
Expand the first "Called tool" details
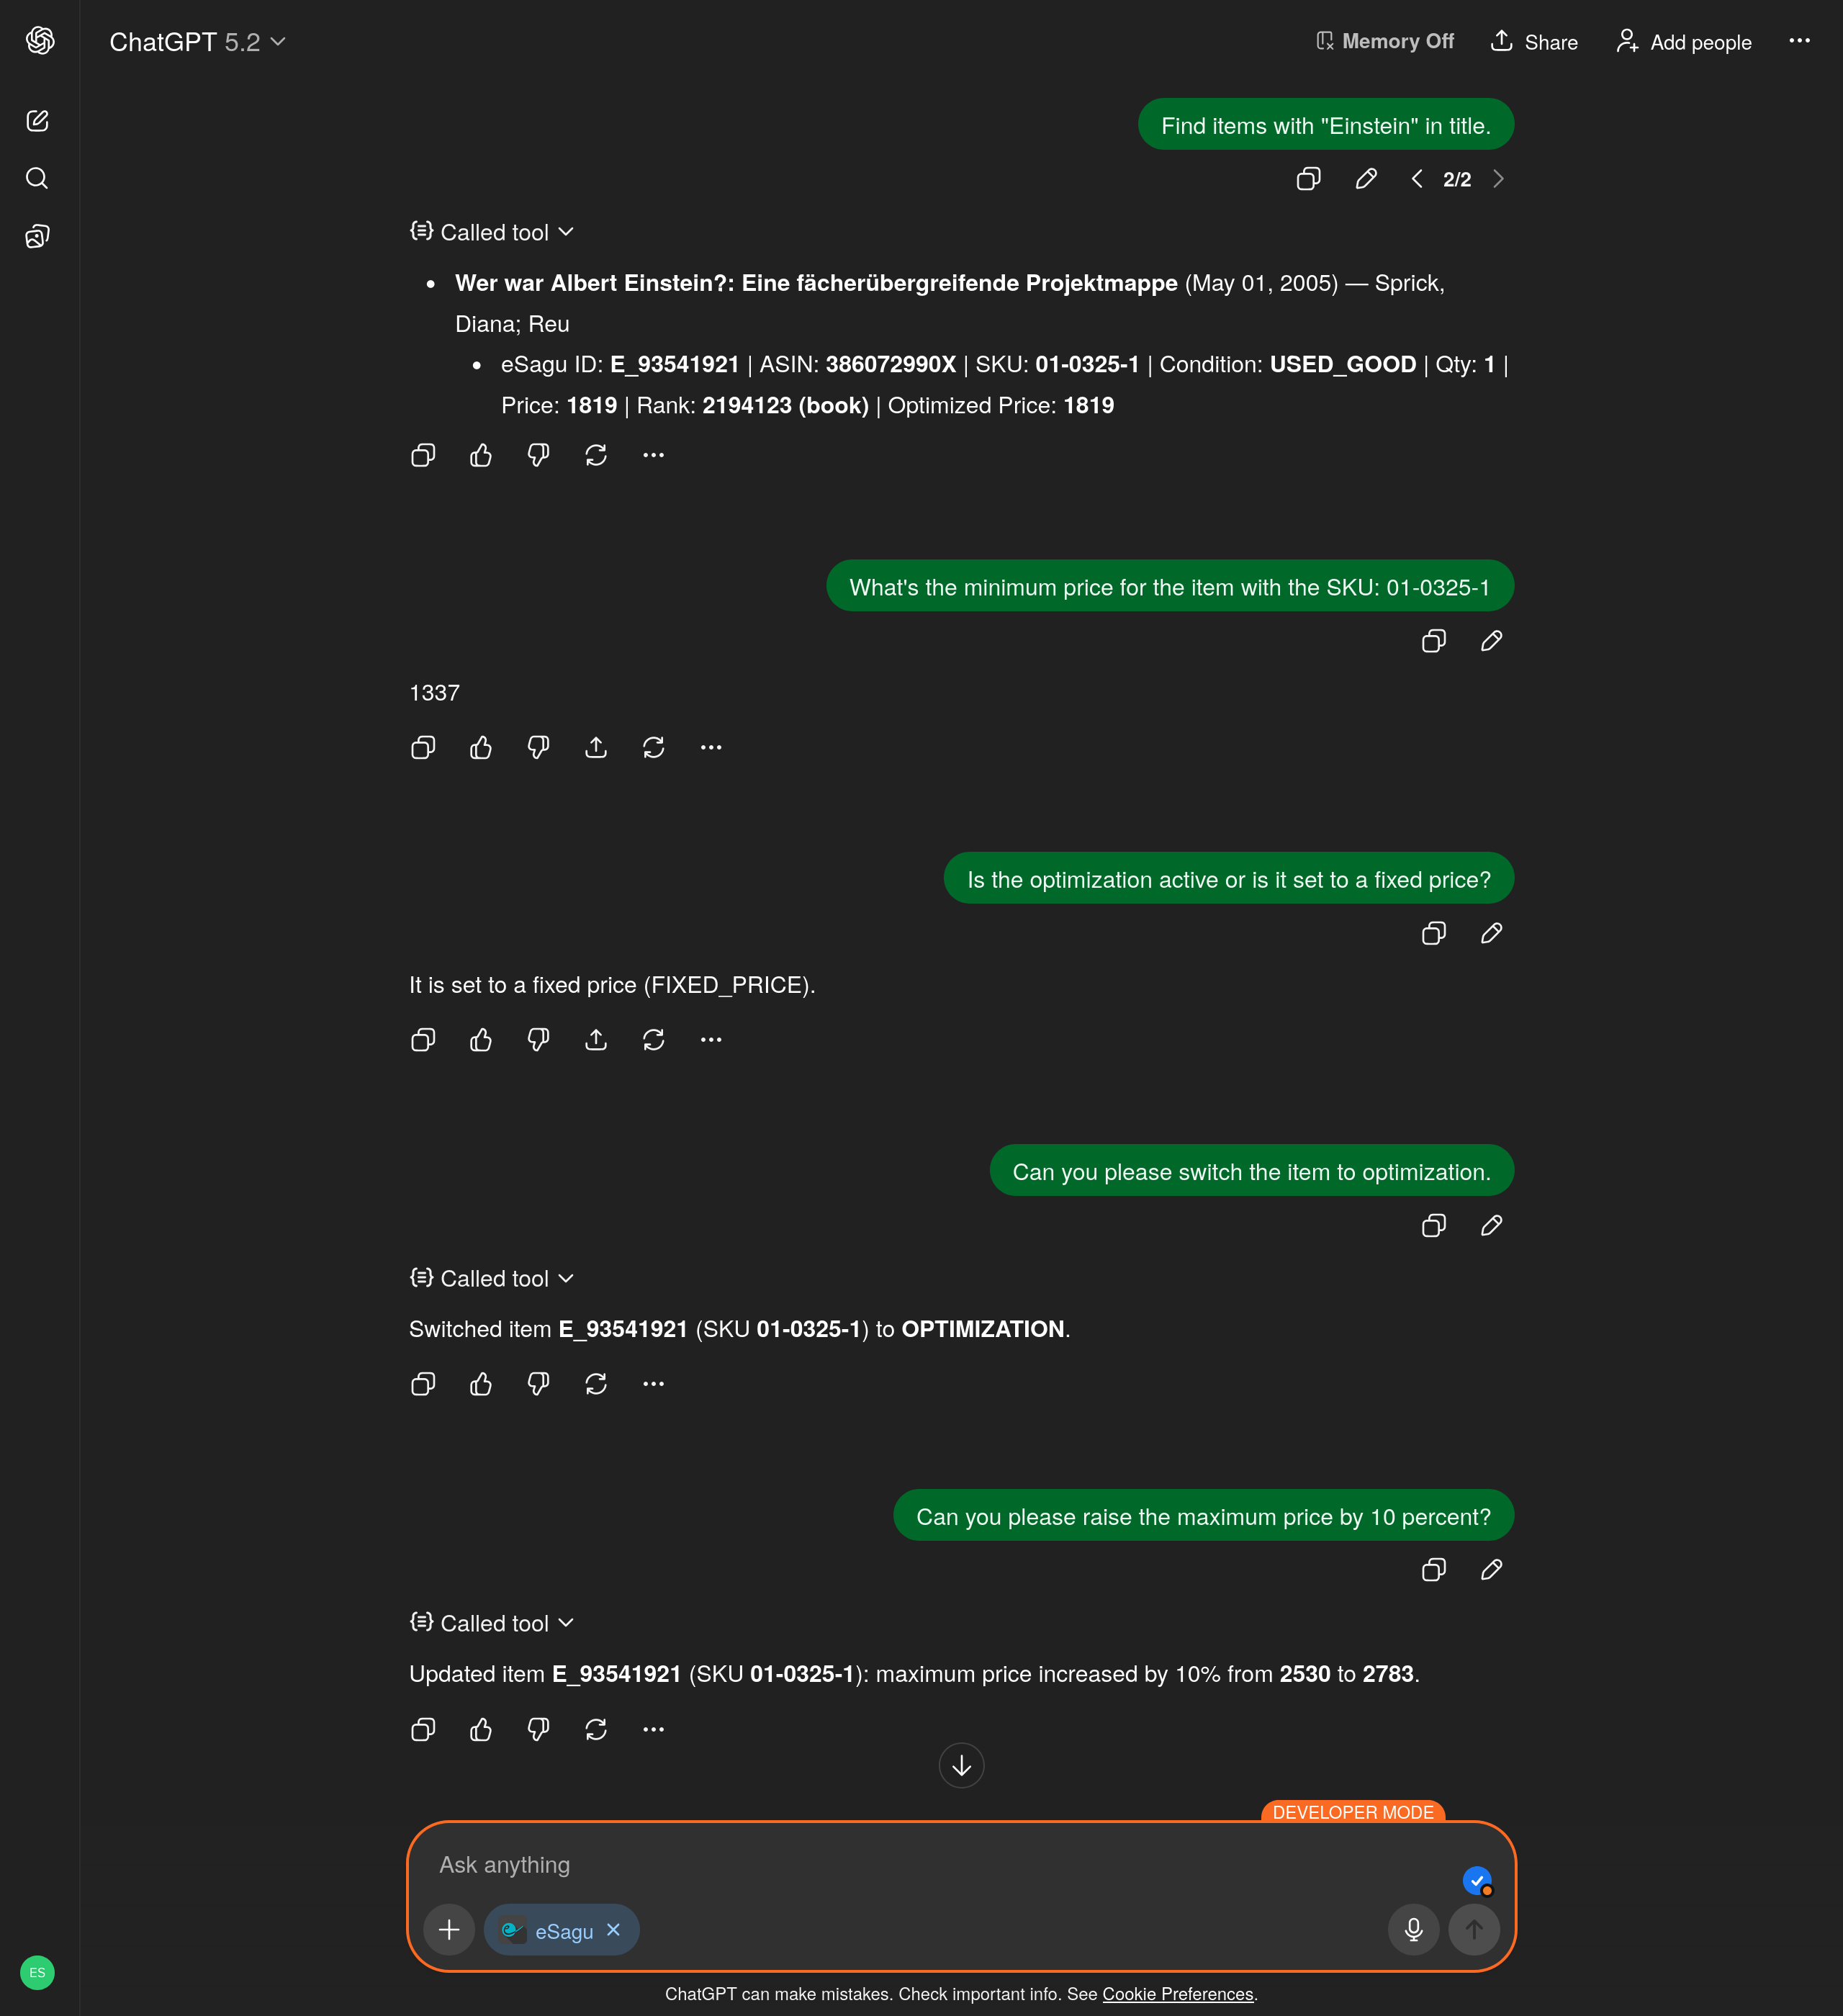click(x=492, y=232)
